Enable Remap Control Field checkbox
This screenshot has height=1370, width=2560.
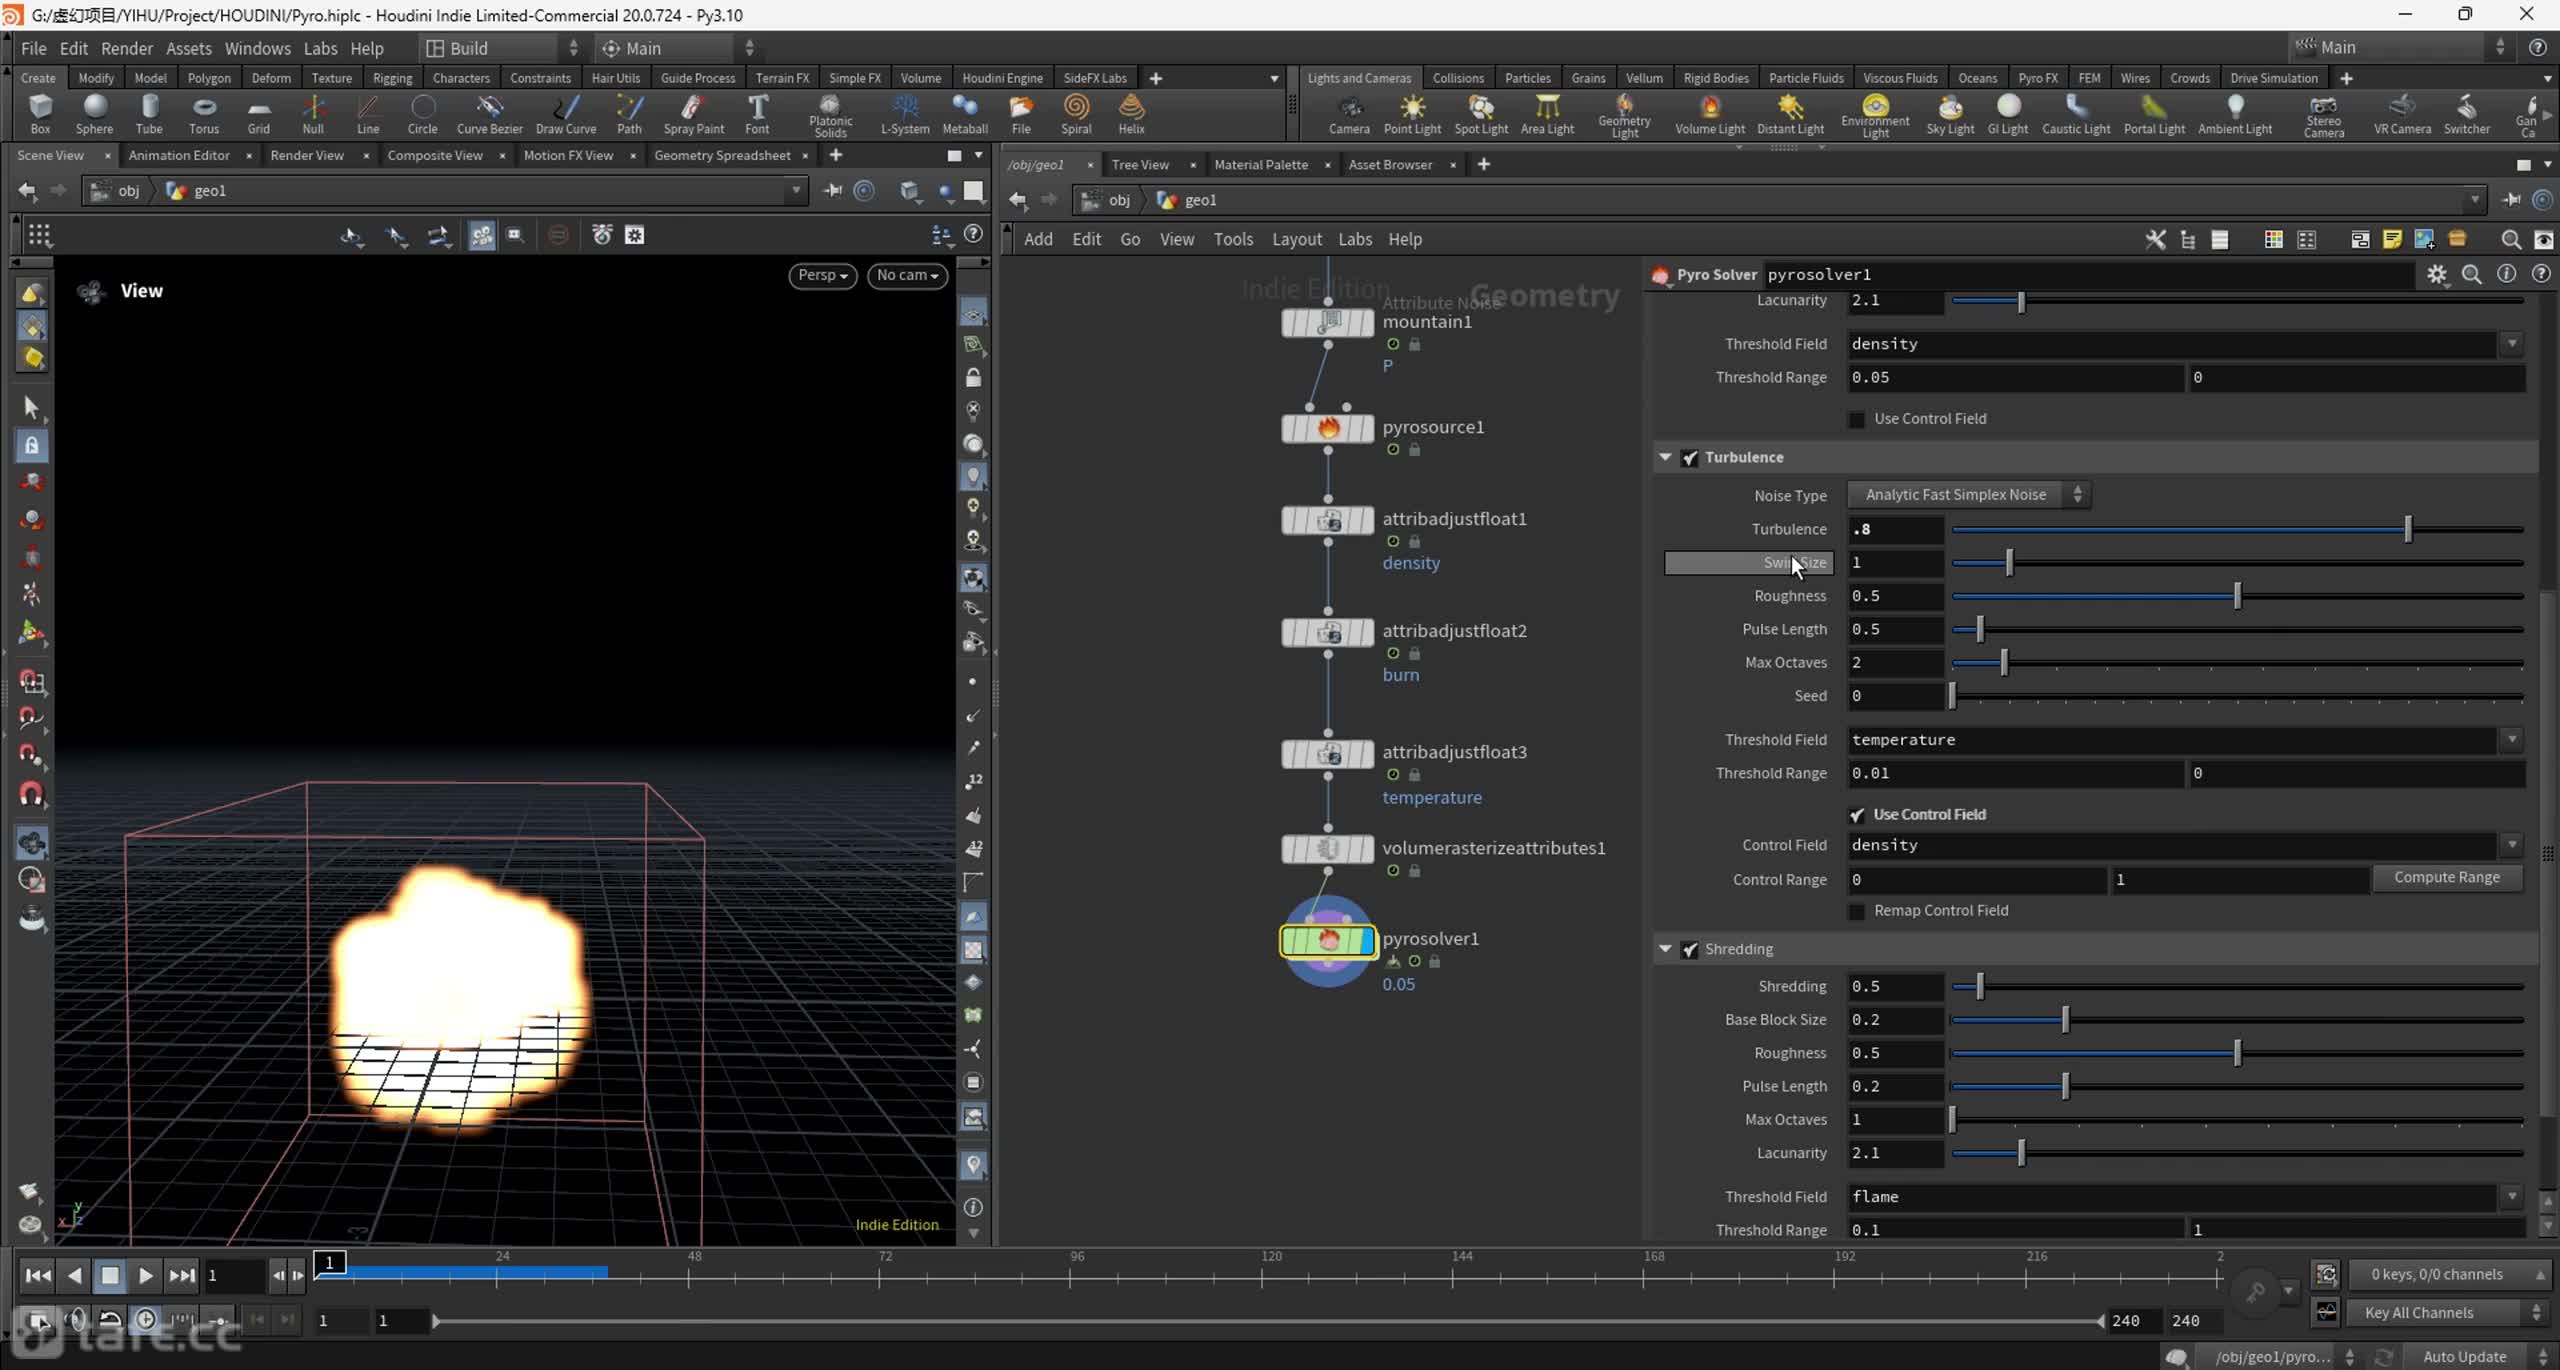pyautogui.click(x=1857, y=911)
